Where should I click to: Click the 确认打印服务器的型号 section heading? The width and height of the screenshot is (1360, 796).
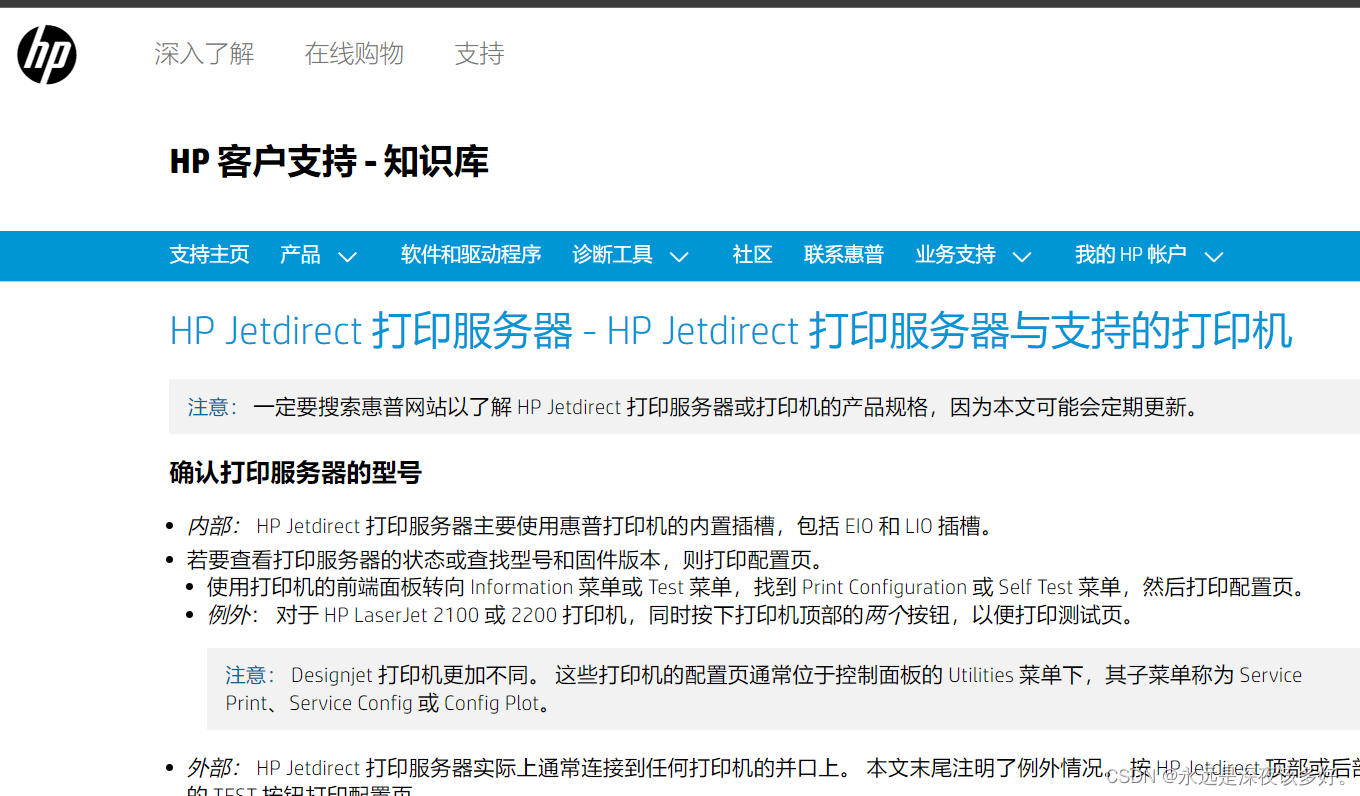coord(295,473)
